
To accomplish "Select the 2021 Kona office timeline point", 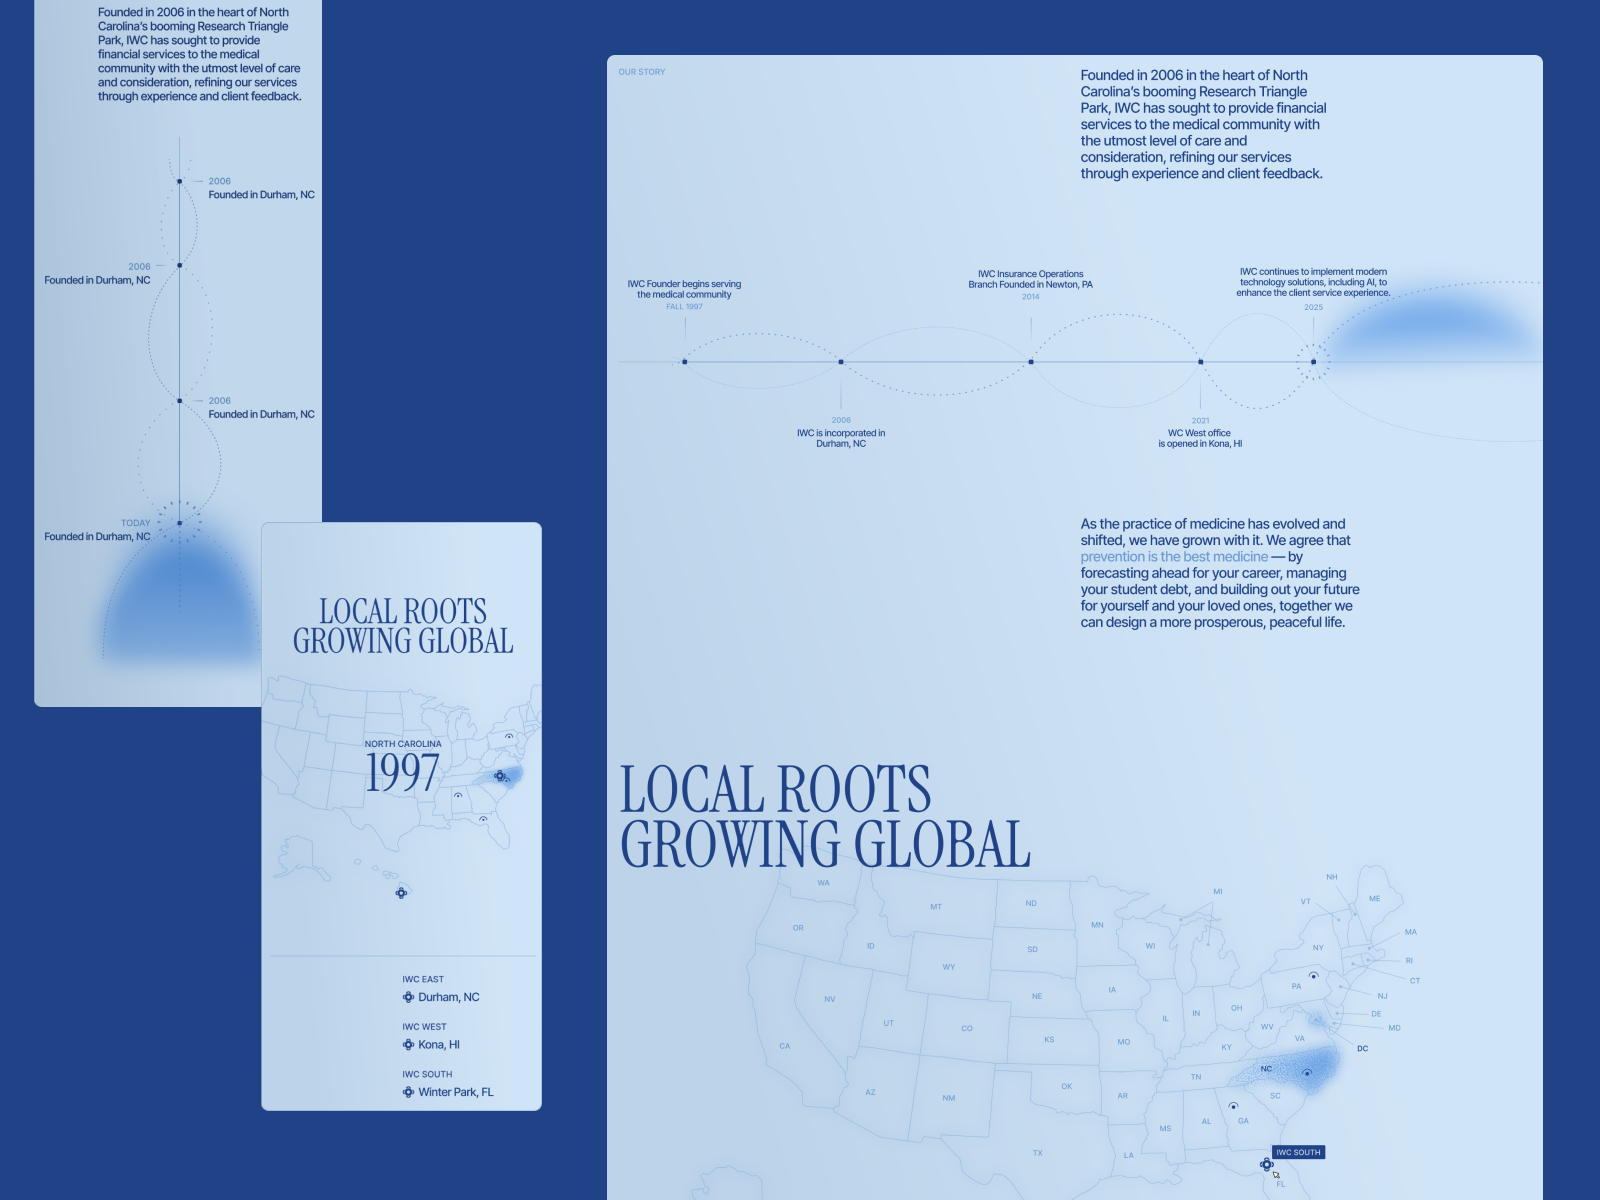I will (1200, 362).
